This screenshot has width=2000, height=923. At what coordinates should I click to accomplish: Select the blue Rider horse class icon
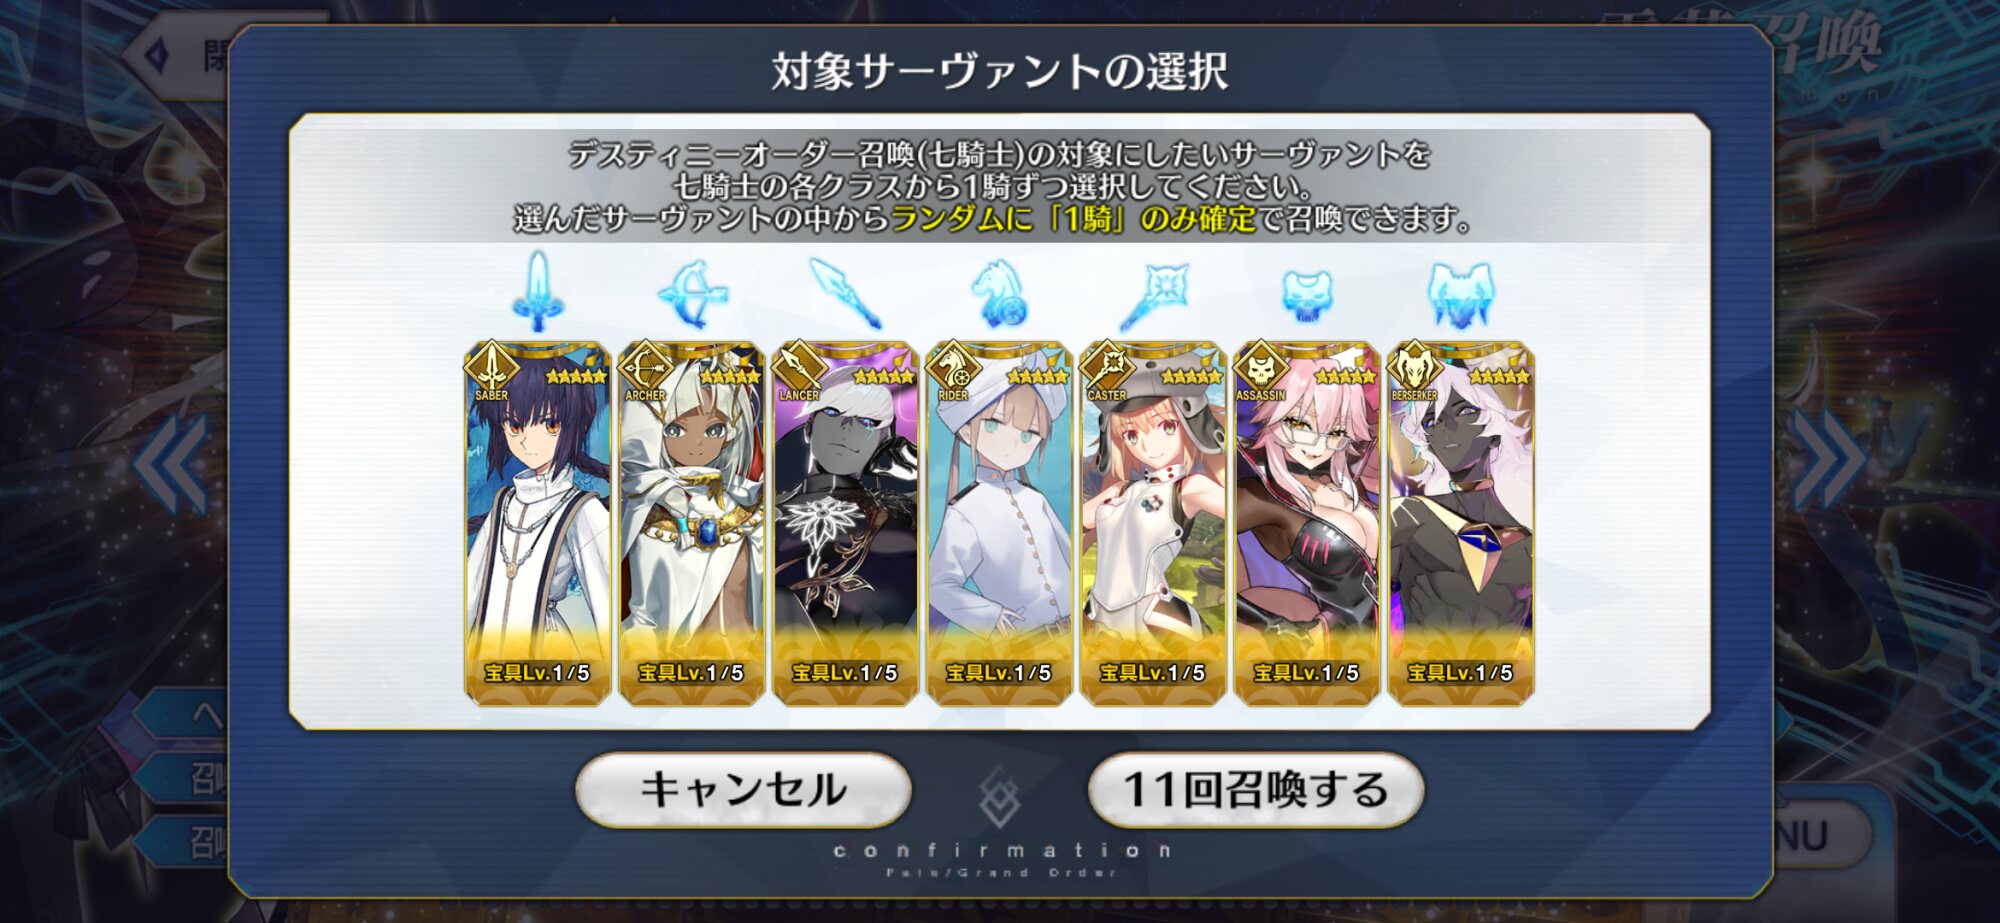pos(999,294)
